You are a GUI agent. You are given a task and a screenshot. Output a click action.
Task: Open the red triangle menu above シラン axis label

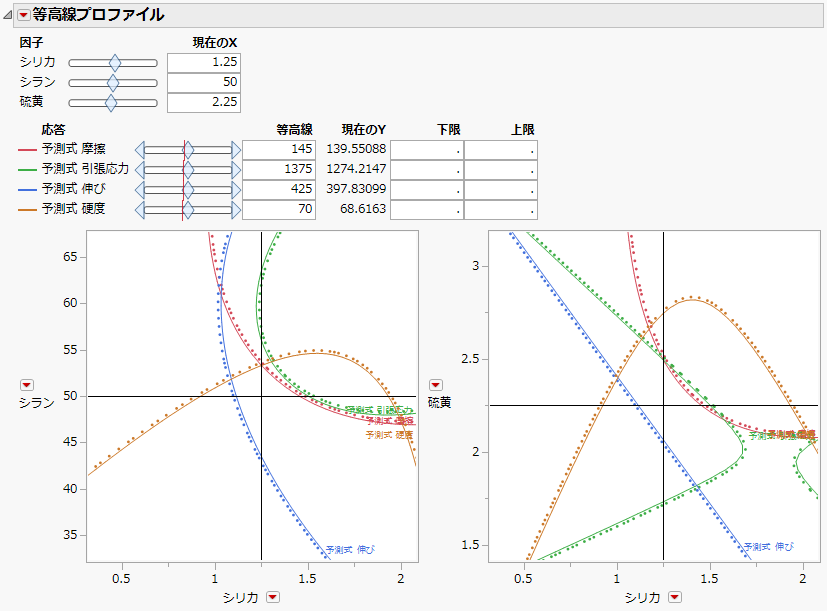tap(27, 385)
